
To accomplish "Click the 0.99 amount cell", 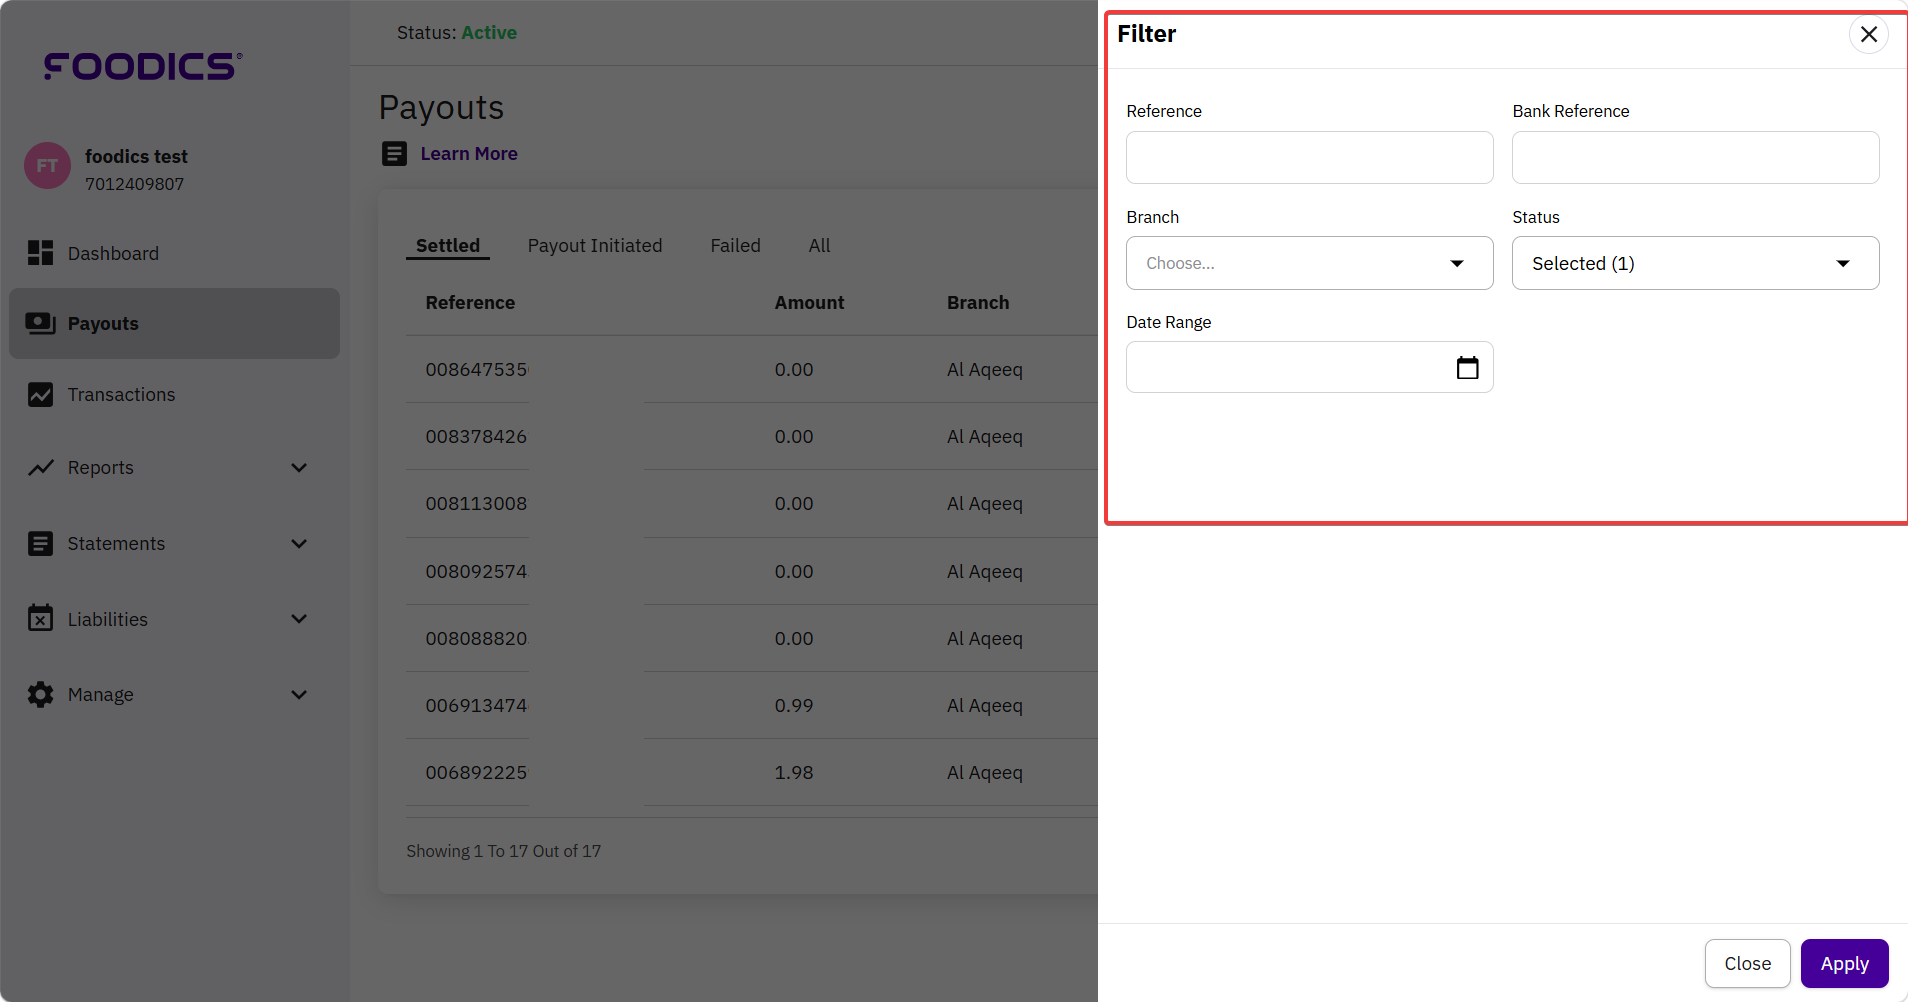I will pyautogui.click(x=794, y=705).
